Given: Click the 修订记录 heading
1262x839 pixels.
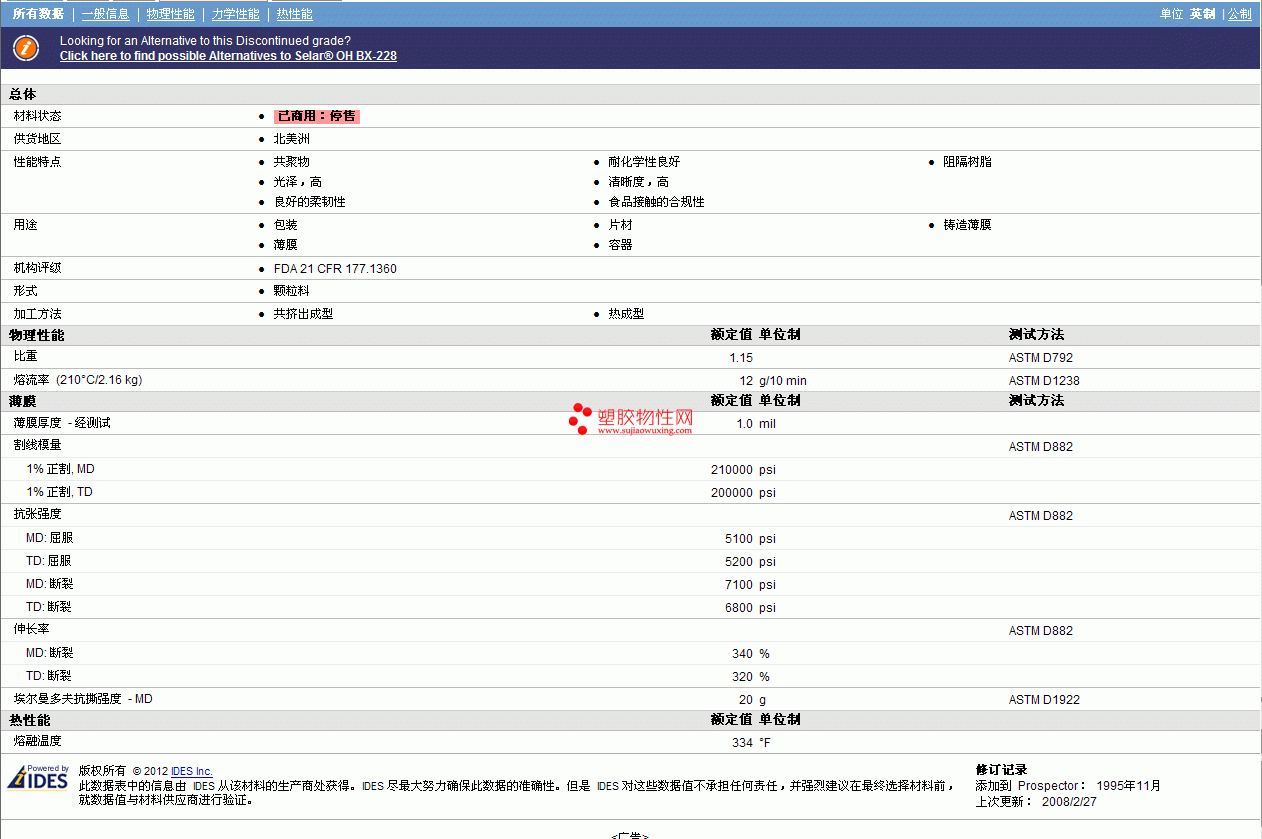Looking at the screenshot, I should pos(1001,770).
